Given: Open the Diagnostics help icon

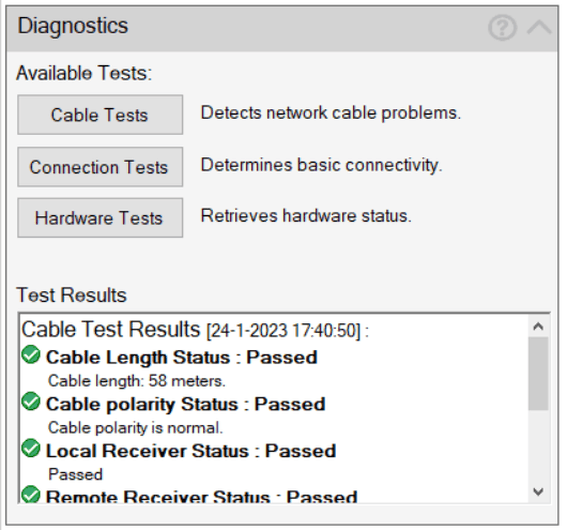Looking at the screenshot, I should [x=502, y=27].
